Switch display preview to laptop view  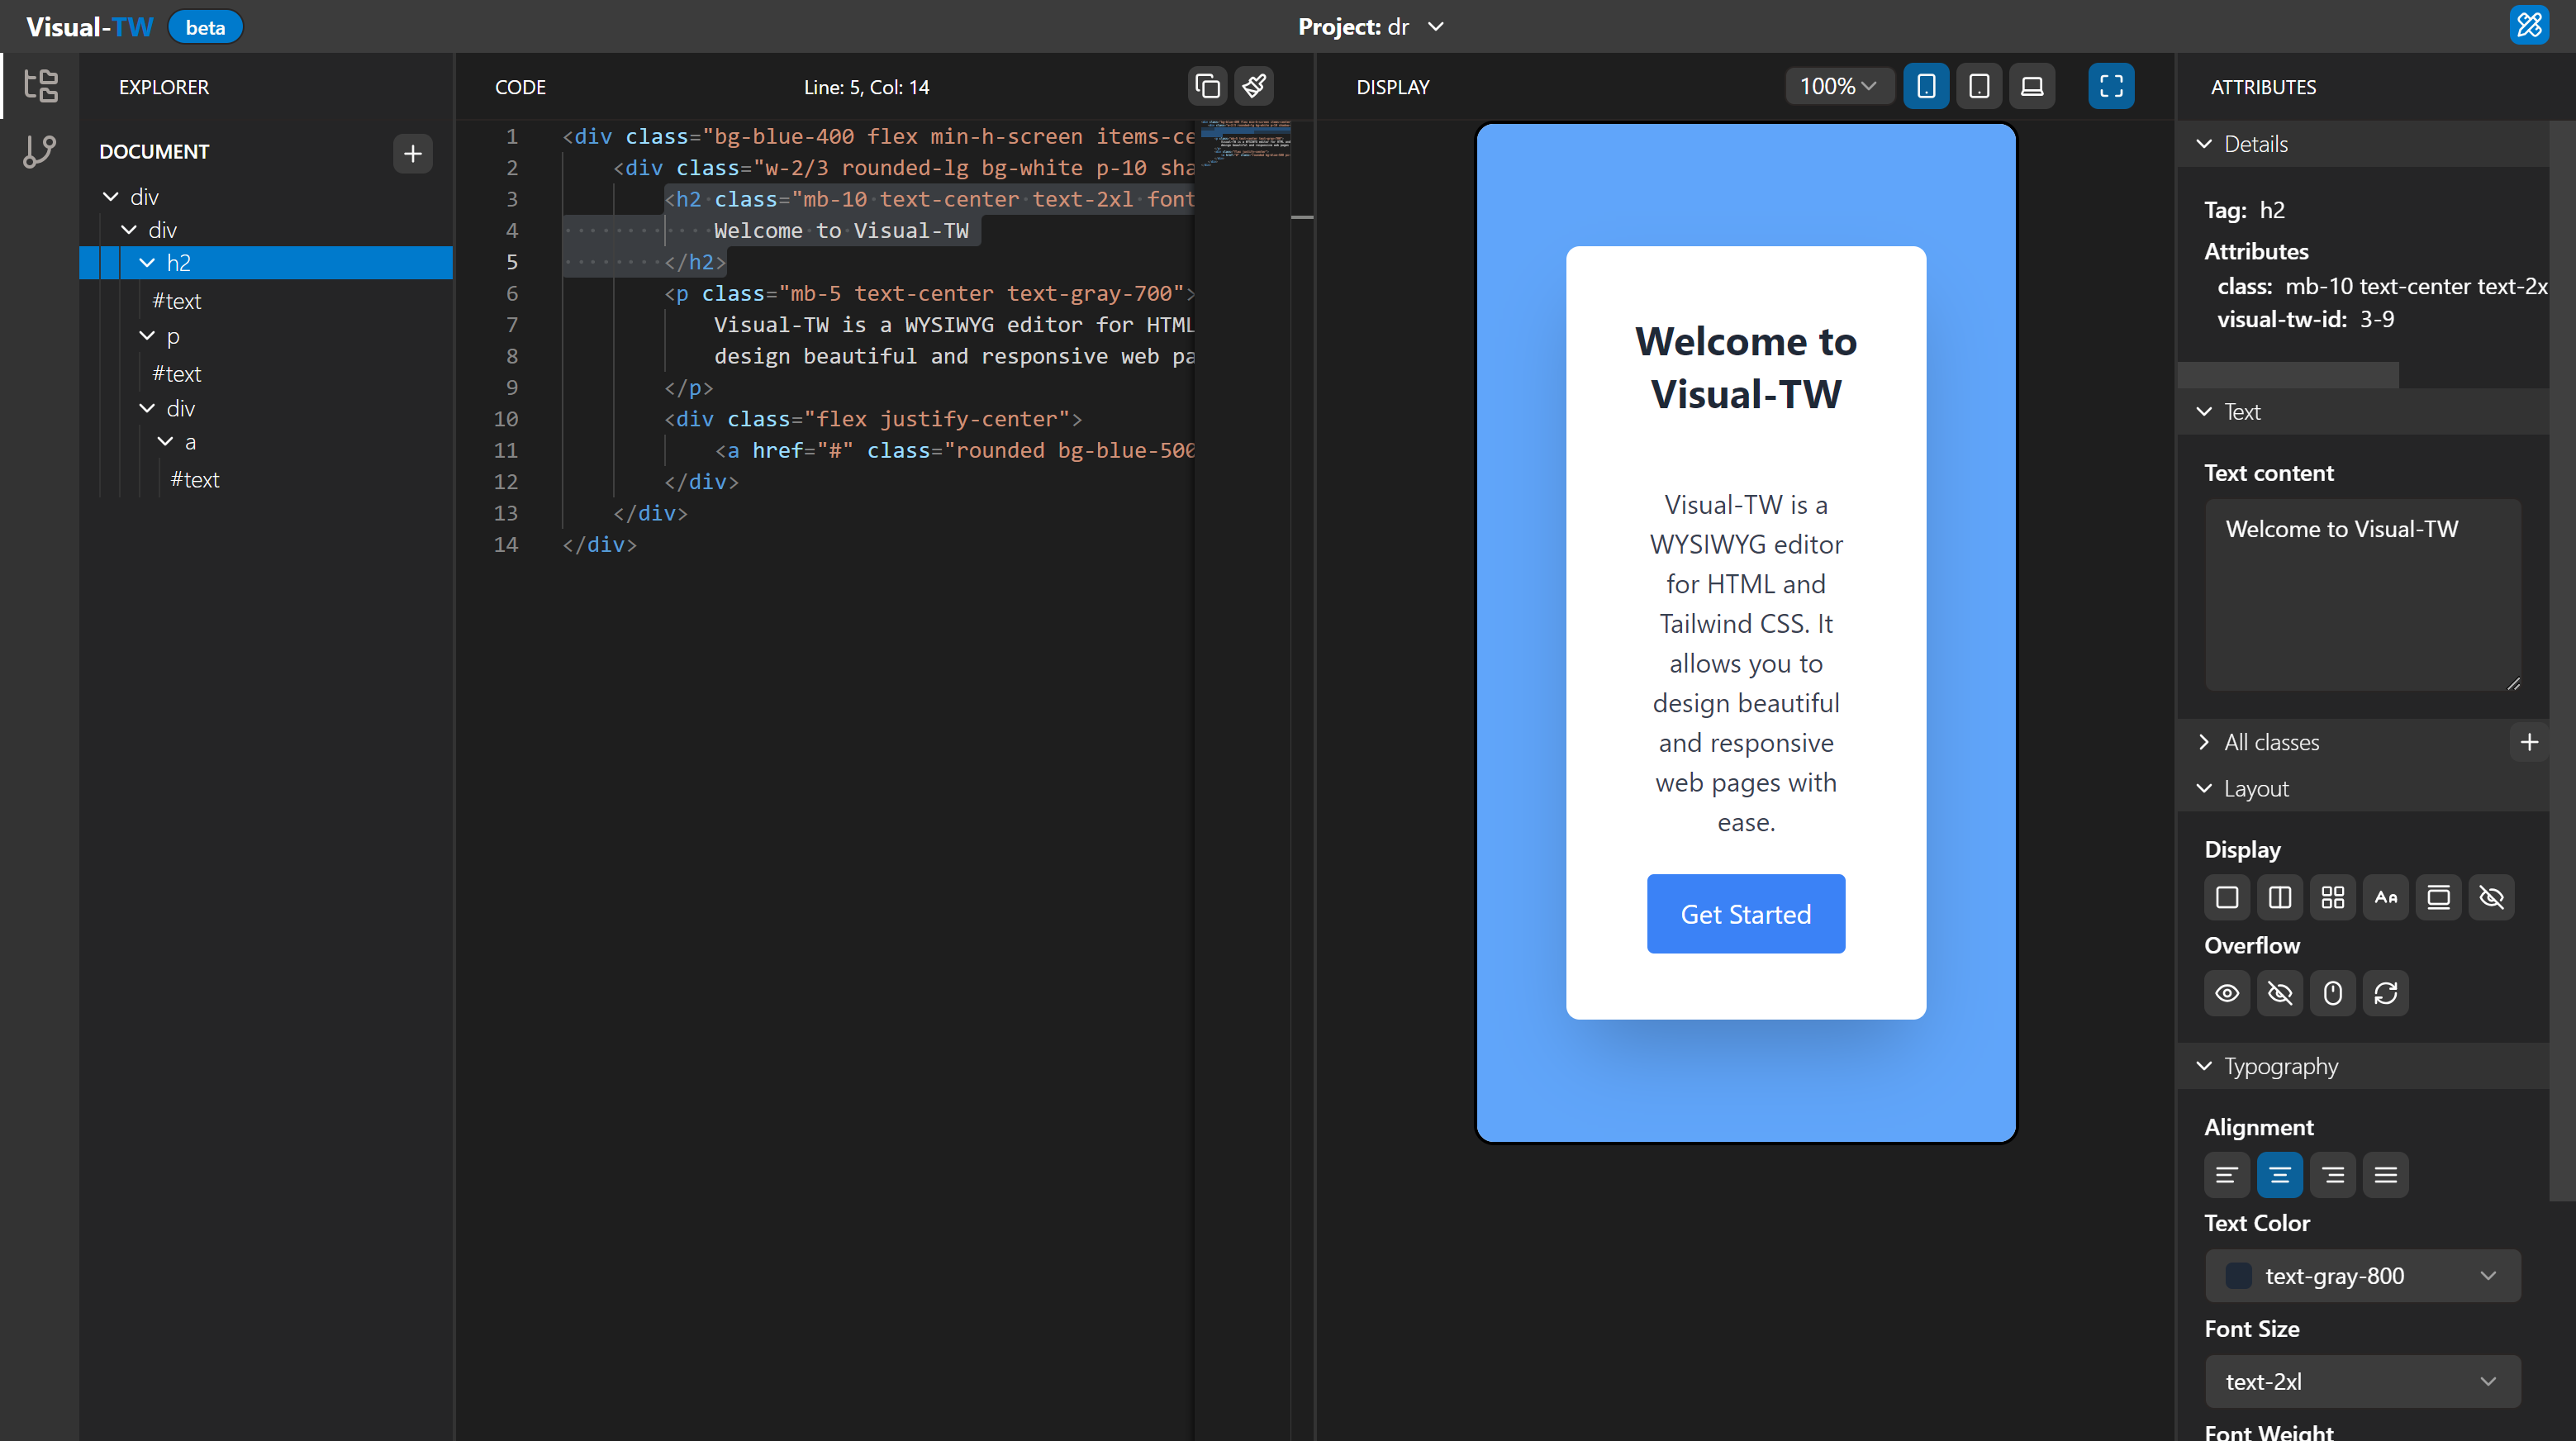2032,86
